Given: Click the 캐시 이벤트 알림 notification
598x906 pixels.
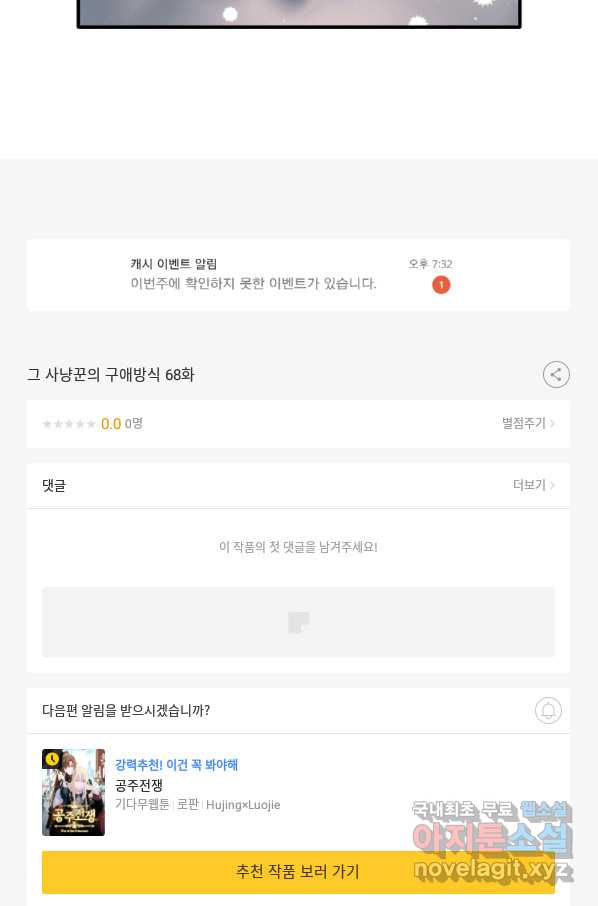Looking at the screenshot, I should (x=298, y=274).
